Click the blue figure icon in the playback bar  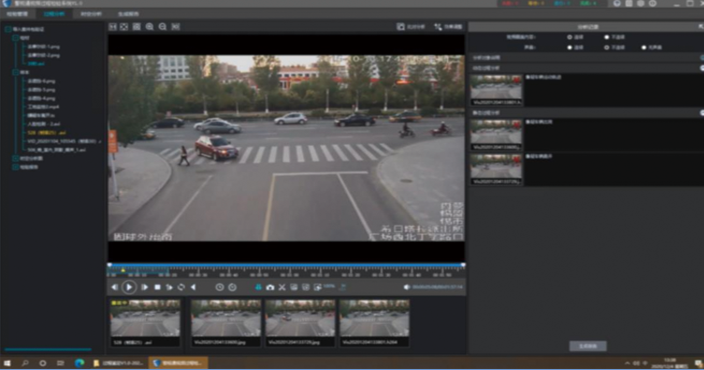259,287
